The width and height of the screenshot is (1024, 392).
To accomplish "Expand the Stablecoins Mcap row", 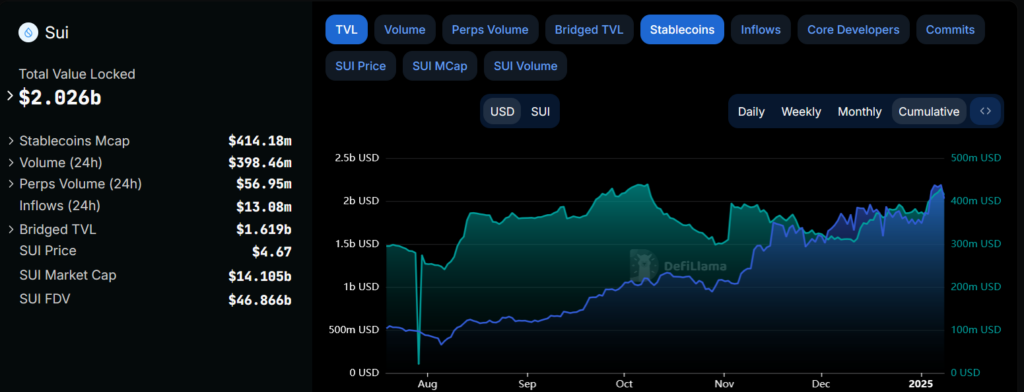I will (11, 140).
